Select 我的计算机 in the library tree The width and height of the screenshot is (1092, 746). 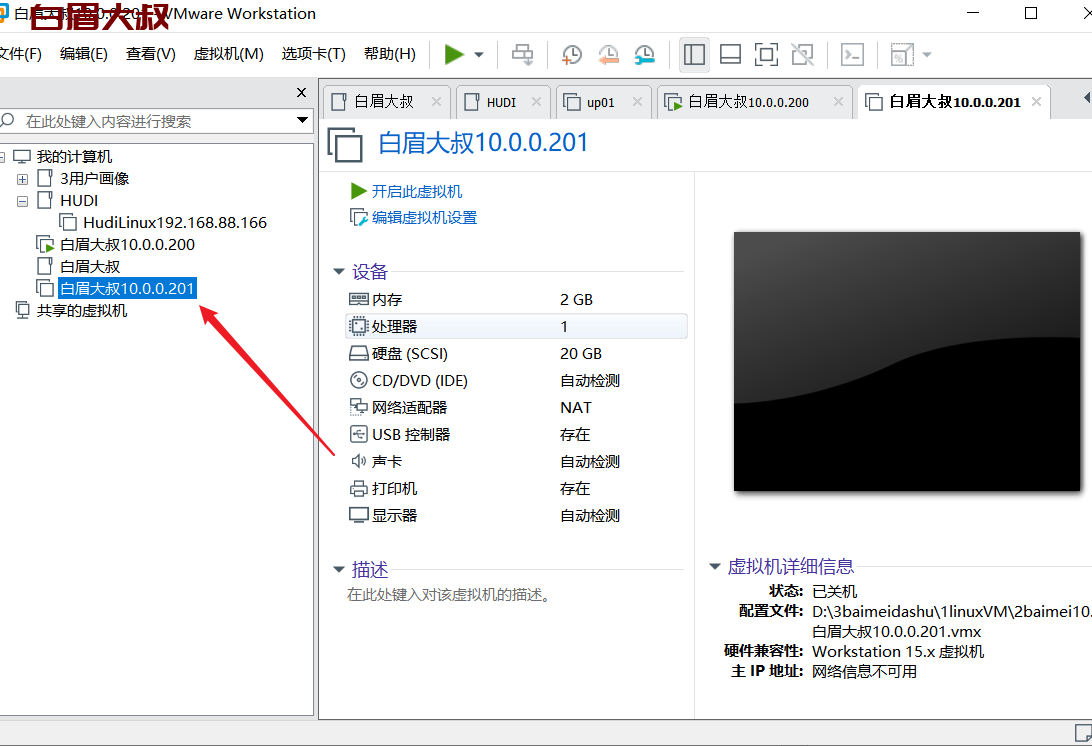tap(74, 157)
